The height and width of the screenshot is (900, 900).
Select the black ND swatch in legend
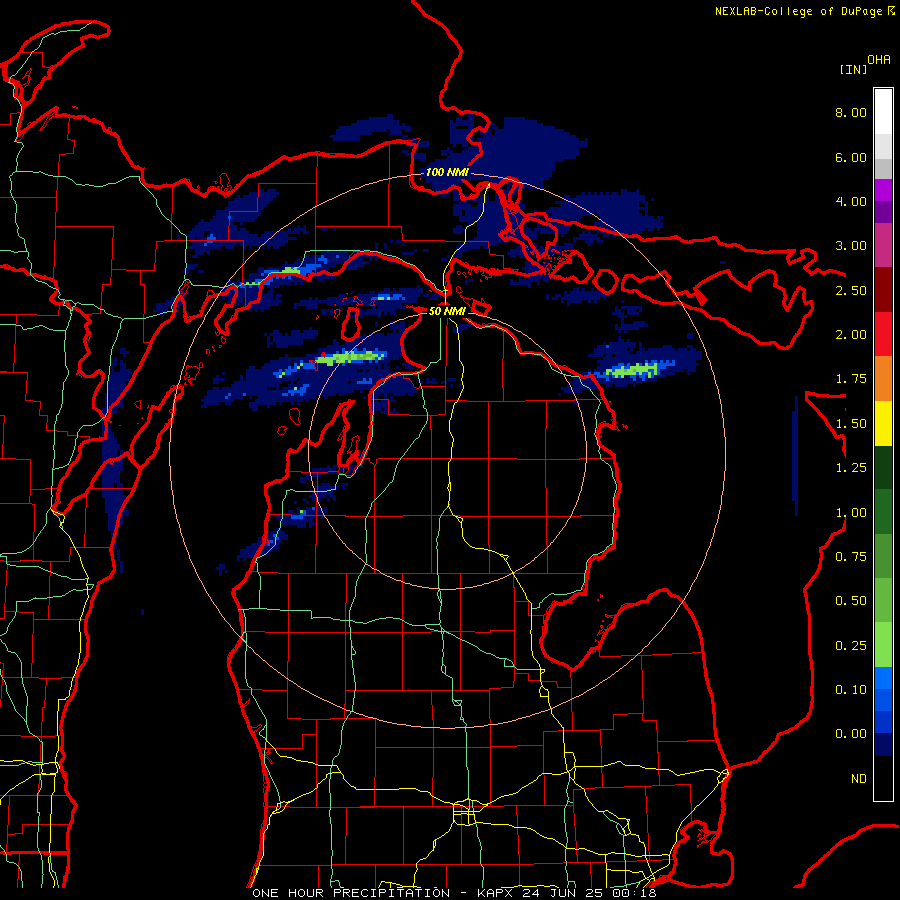point(883,778)
